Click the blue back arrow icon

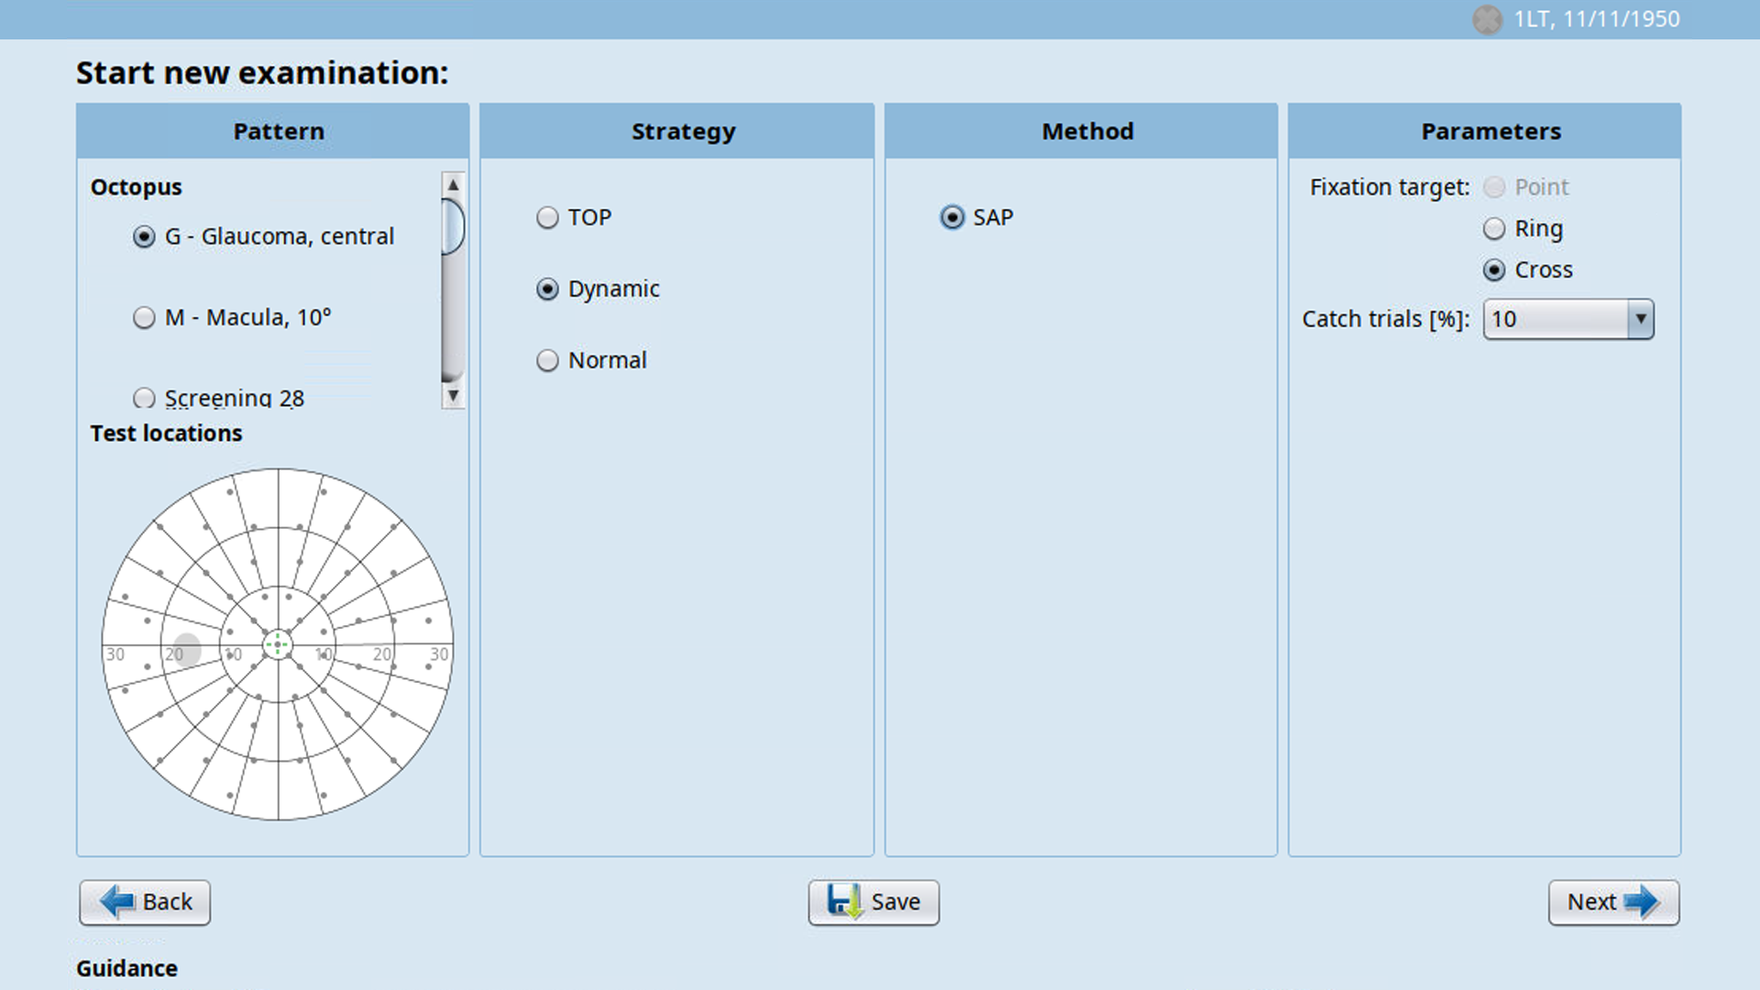pos(118,902)
